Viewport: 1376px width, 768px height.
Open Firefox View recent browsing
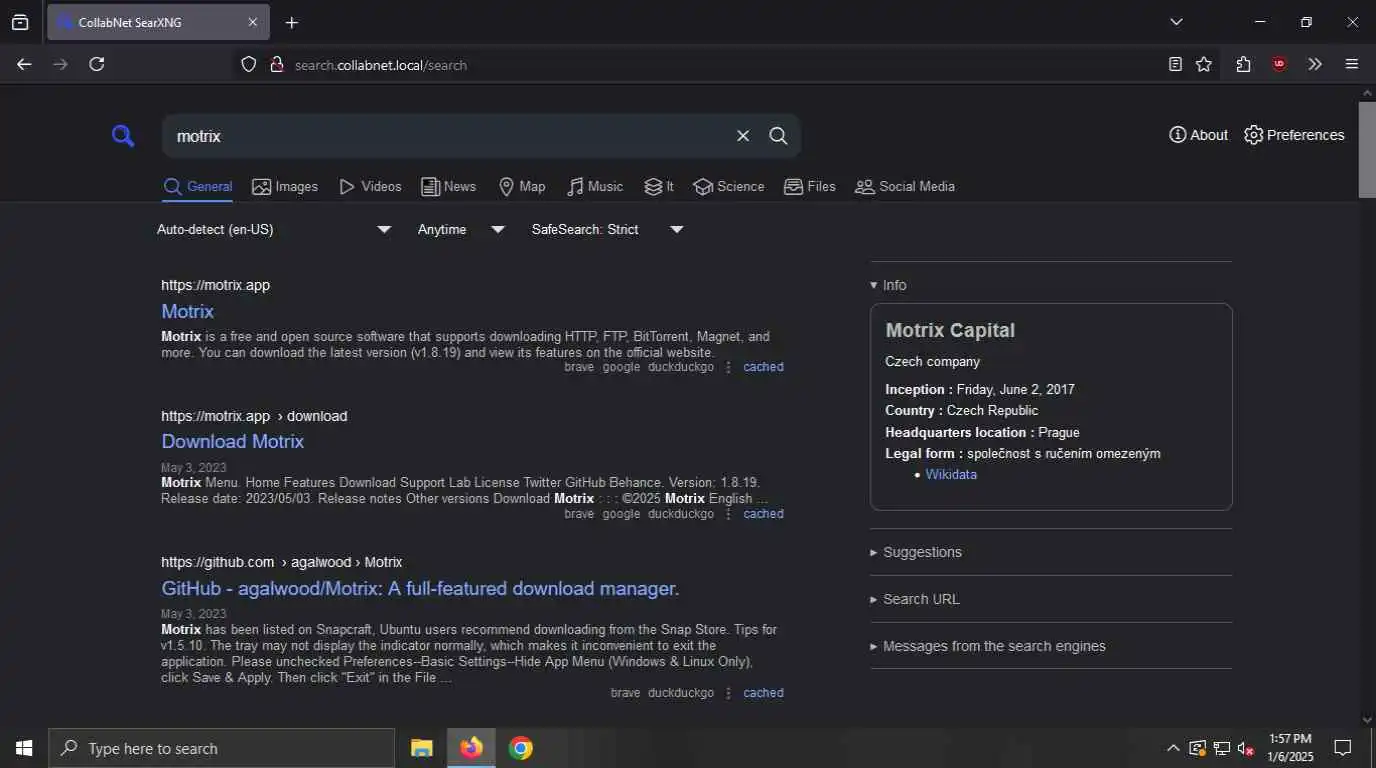[20, 22]
